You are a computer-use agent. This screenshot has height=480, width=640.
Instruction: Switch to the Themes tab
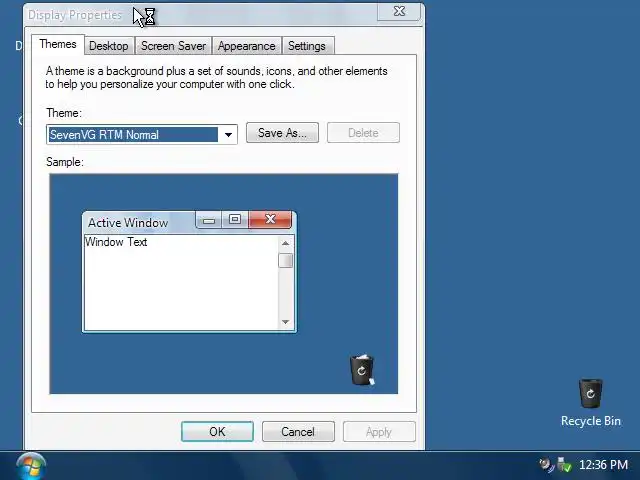click(58, 44)
